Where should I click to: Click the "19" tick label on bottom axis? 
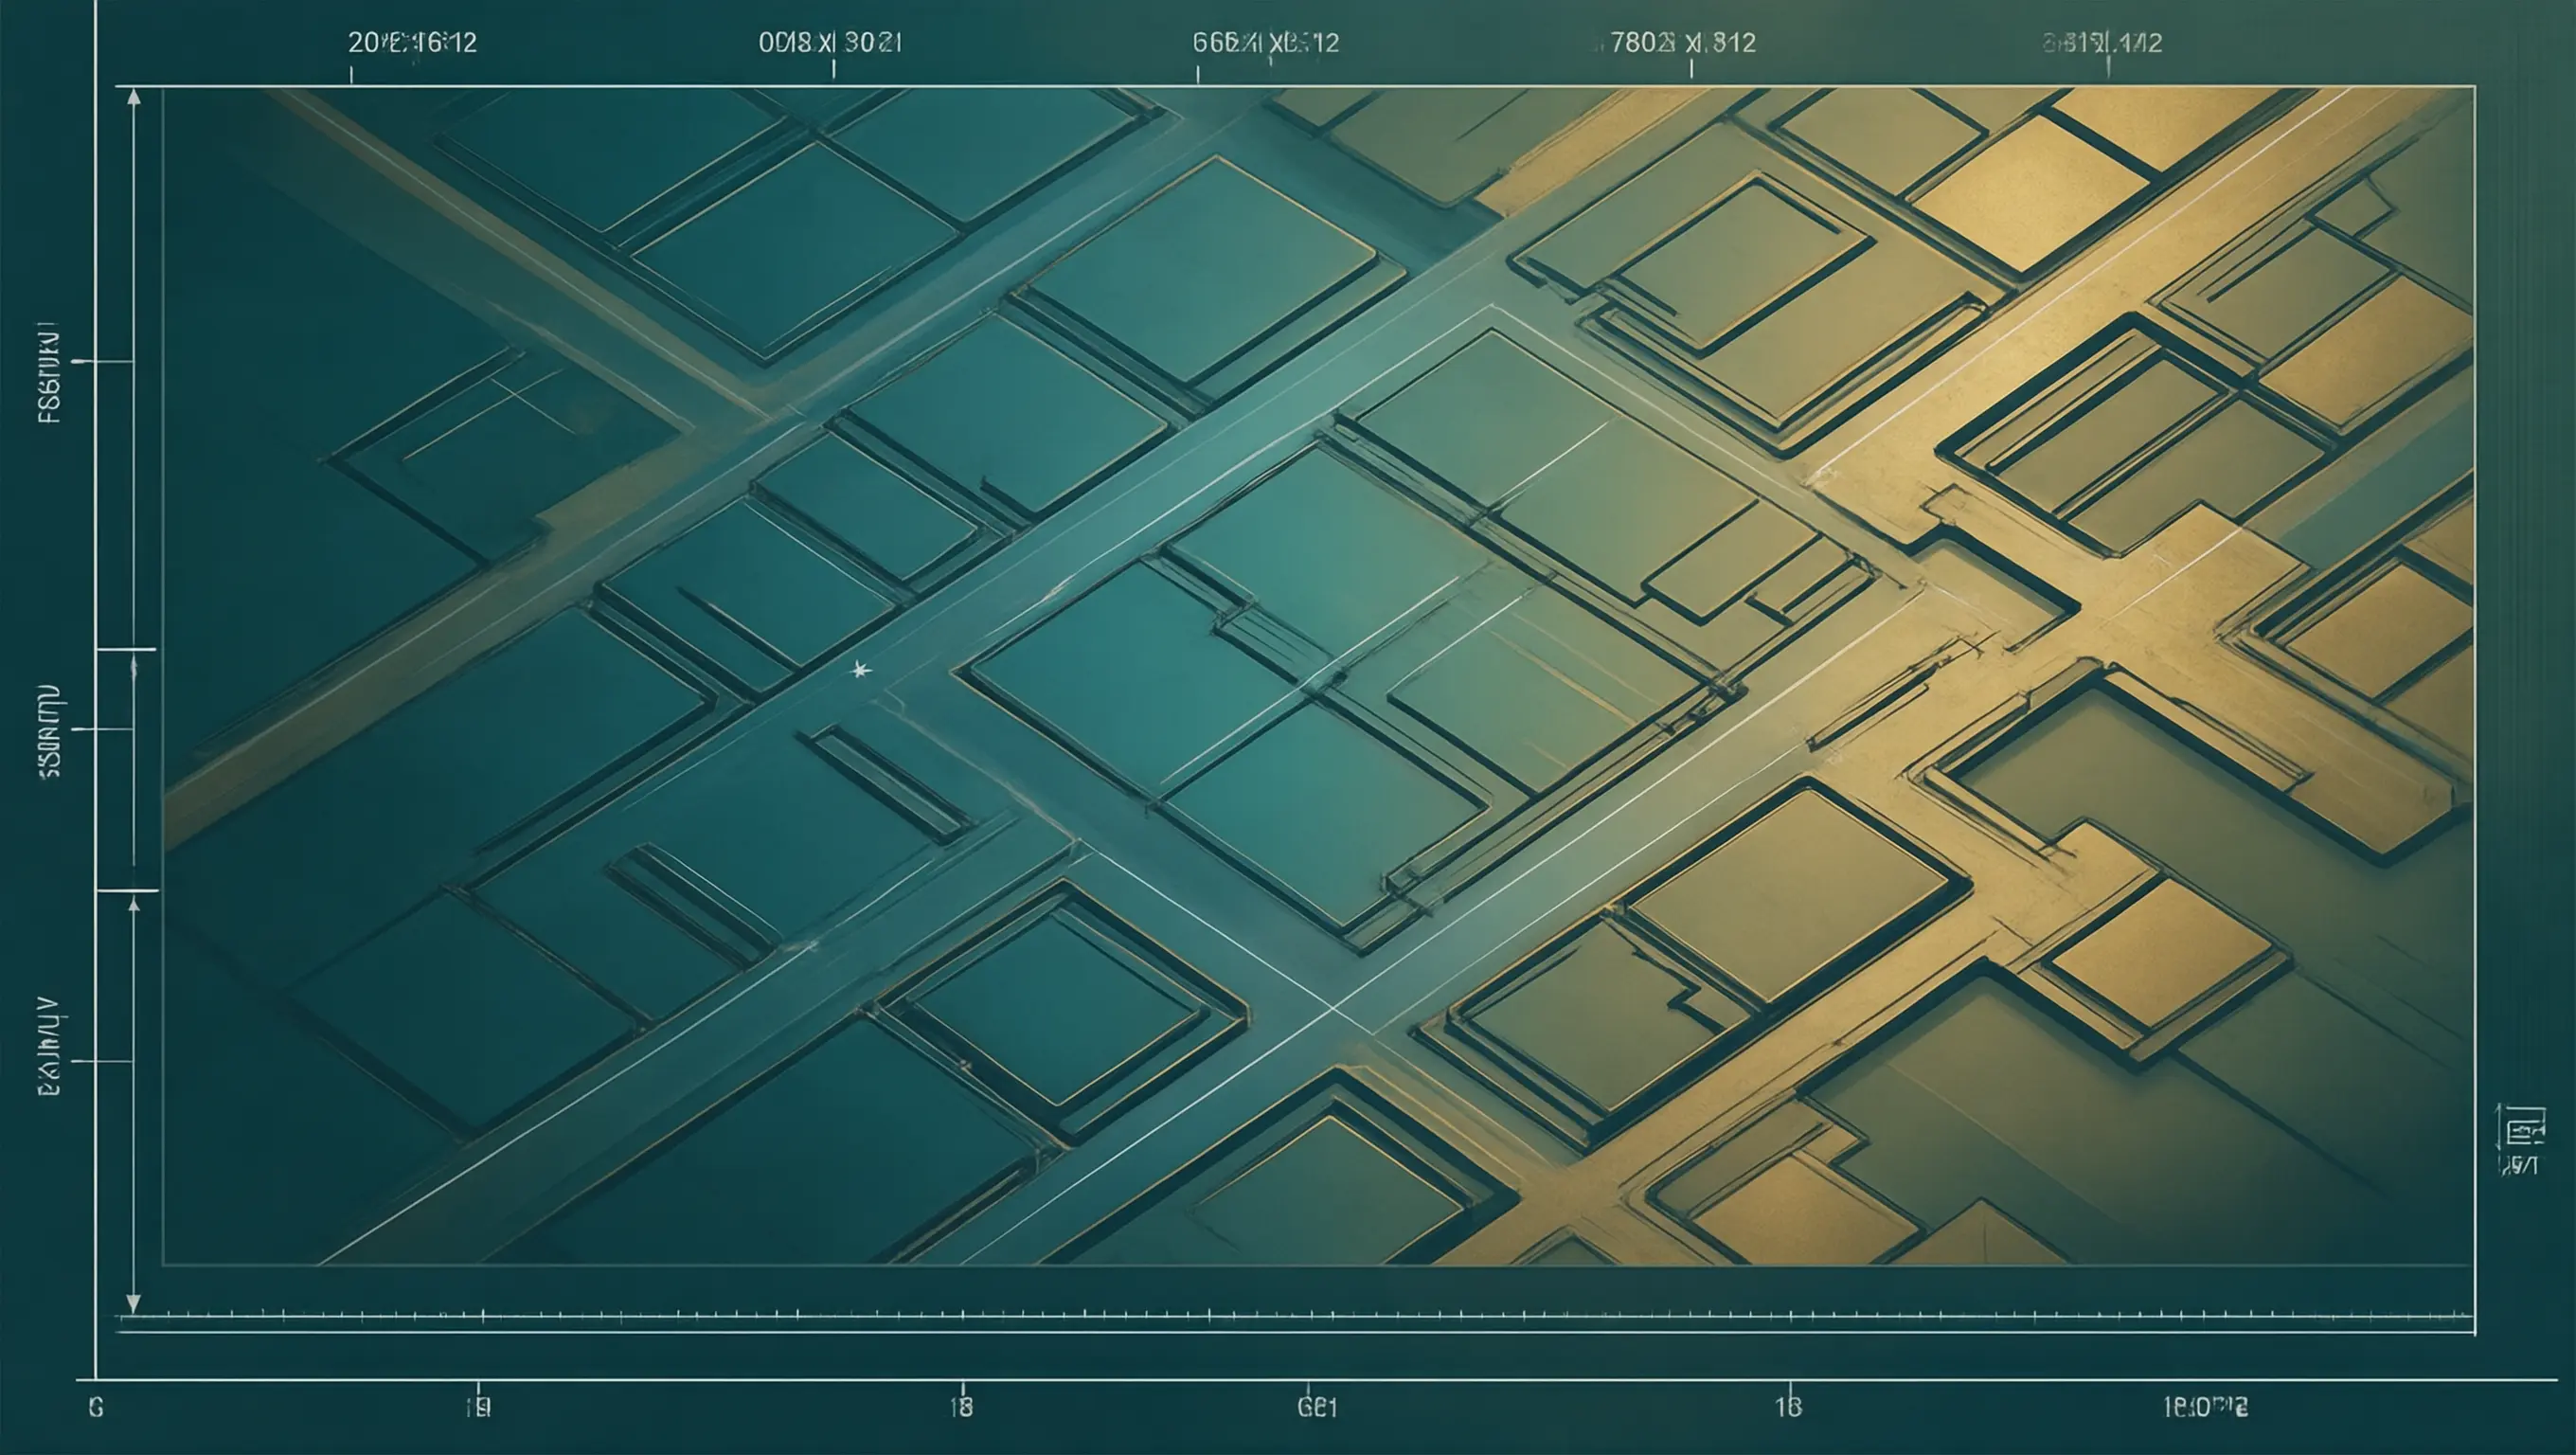[478, 1408]
